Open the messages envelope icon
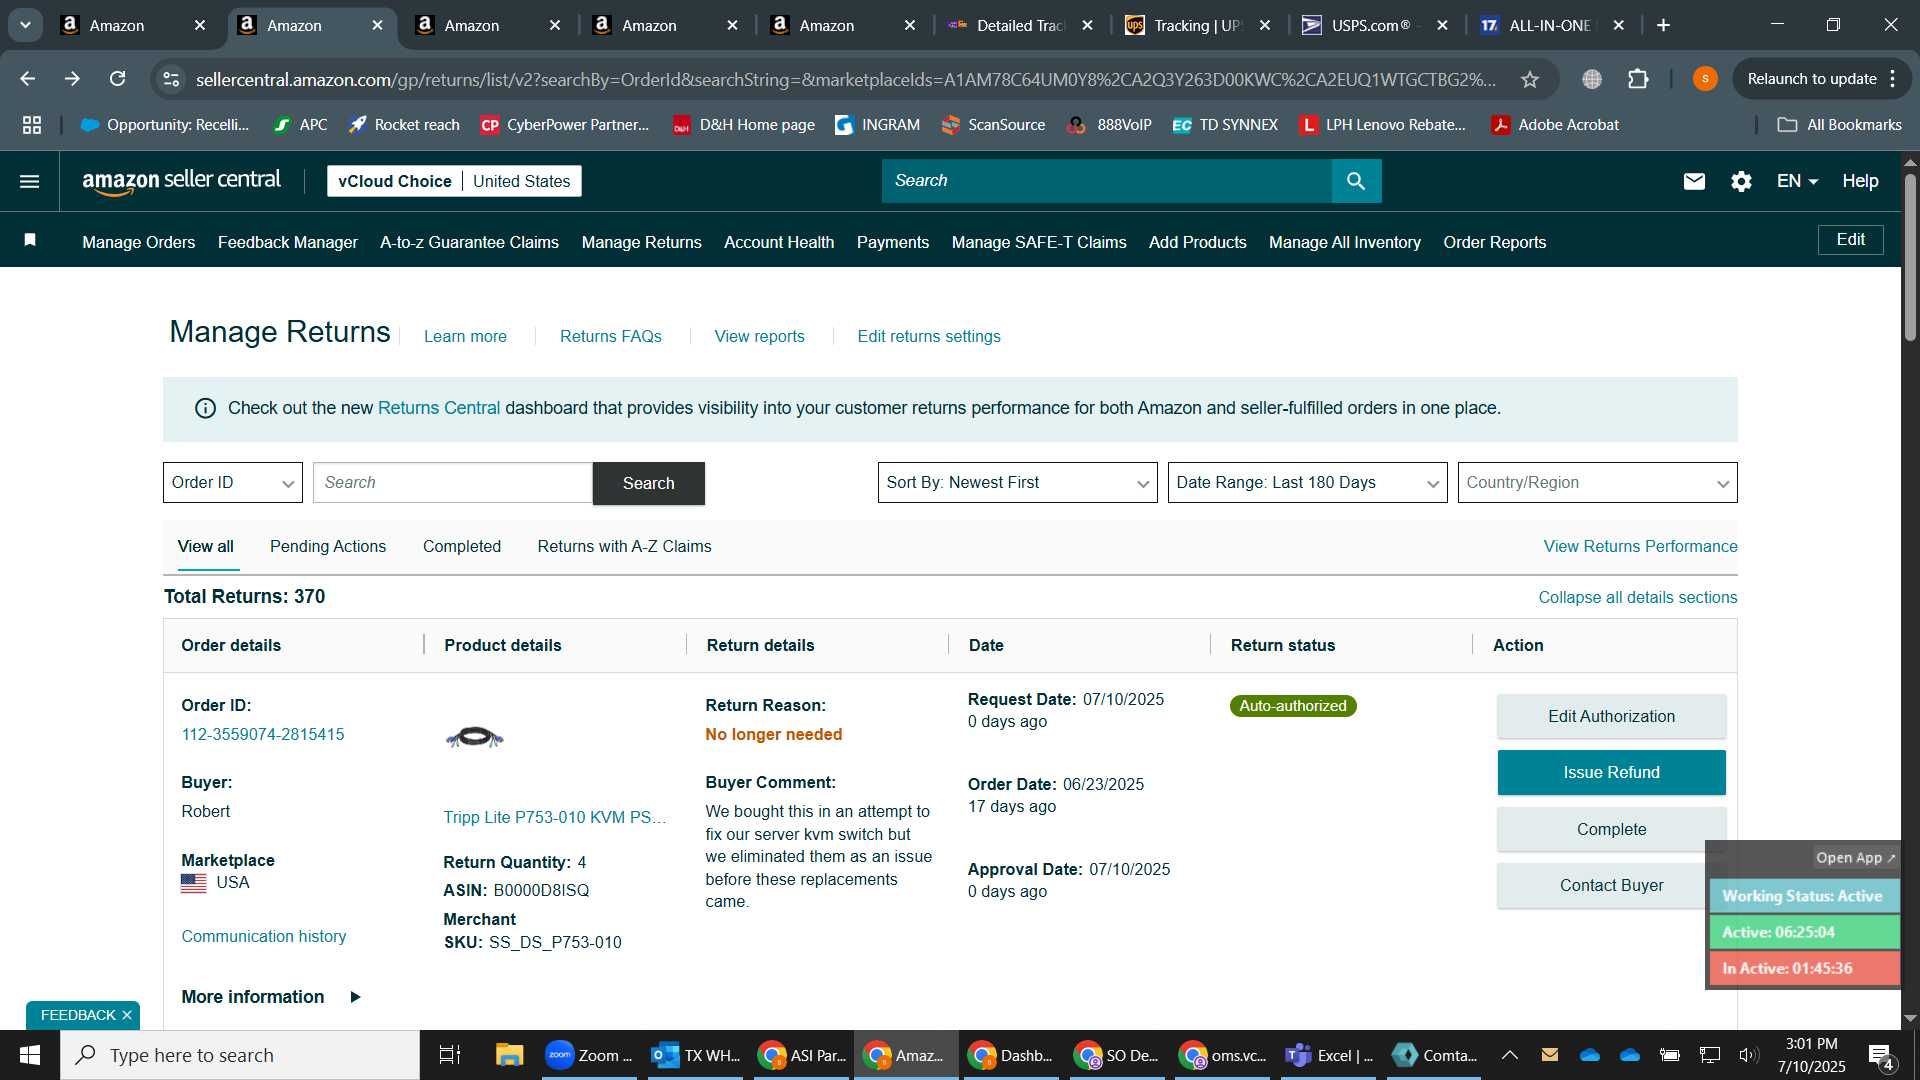The height and width of the screenshot is (1080, 1920). point(1694,181)
